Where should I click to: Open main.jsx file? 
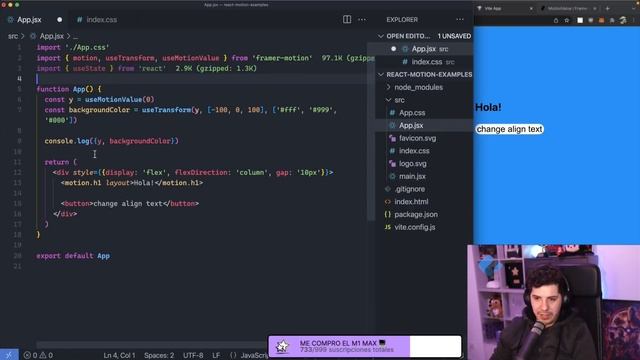click(x=412, y=176)
